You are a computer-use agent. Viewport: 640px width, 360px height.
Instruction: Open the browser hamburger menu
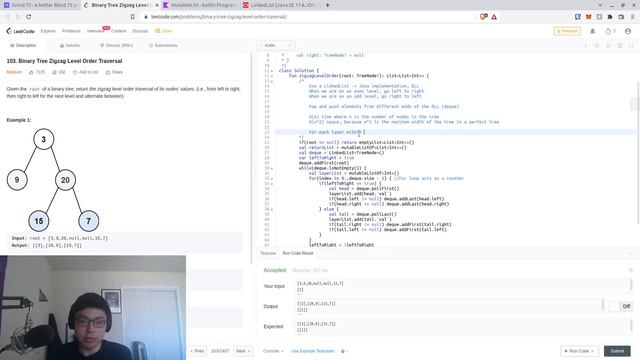tap(633, 17)
